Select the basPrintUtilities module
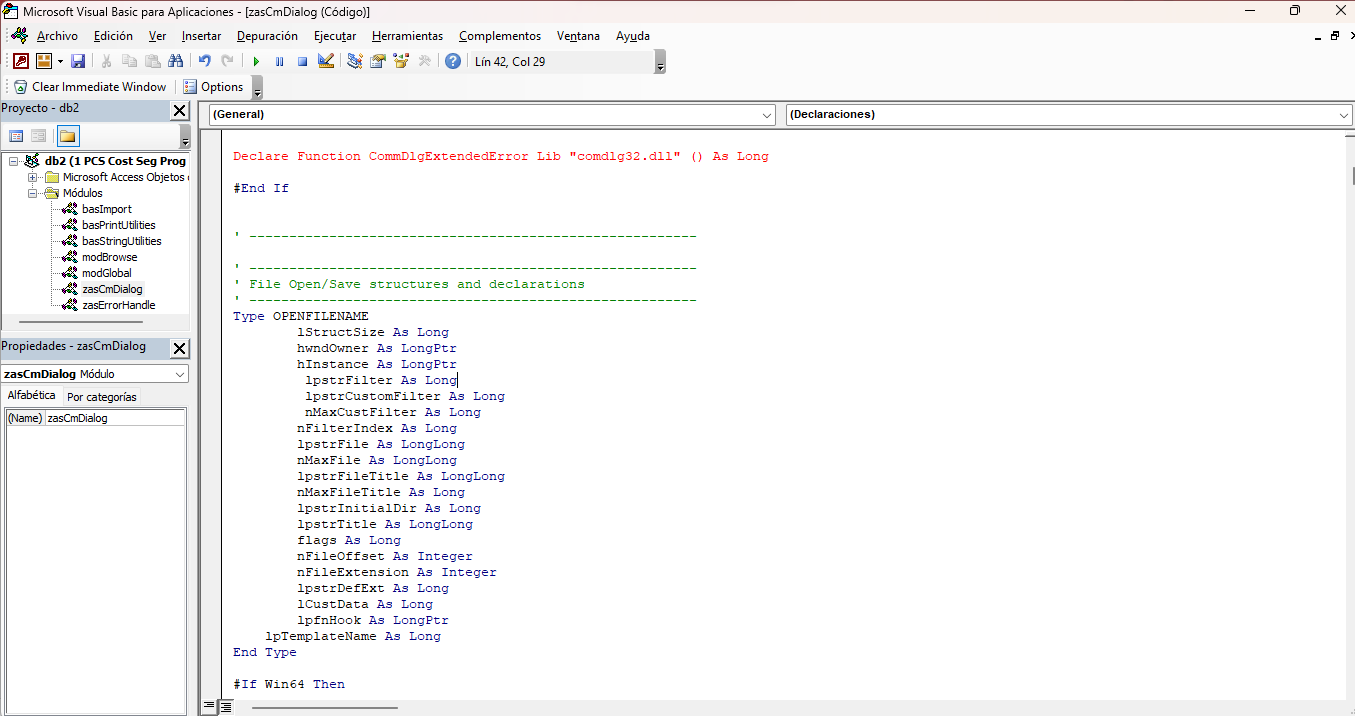This screenshot has width=1355, height=716. (118, 225)
